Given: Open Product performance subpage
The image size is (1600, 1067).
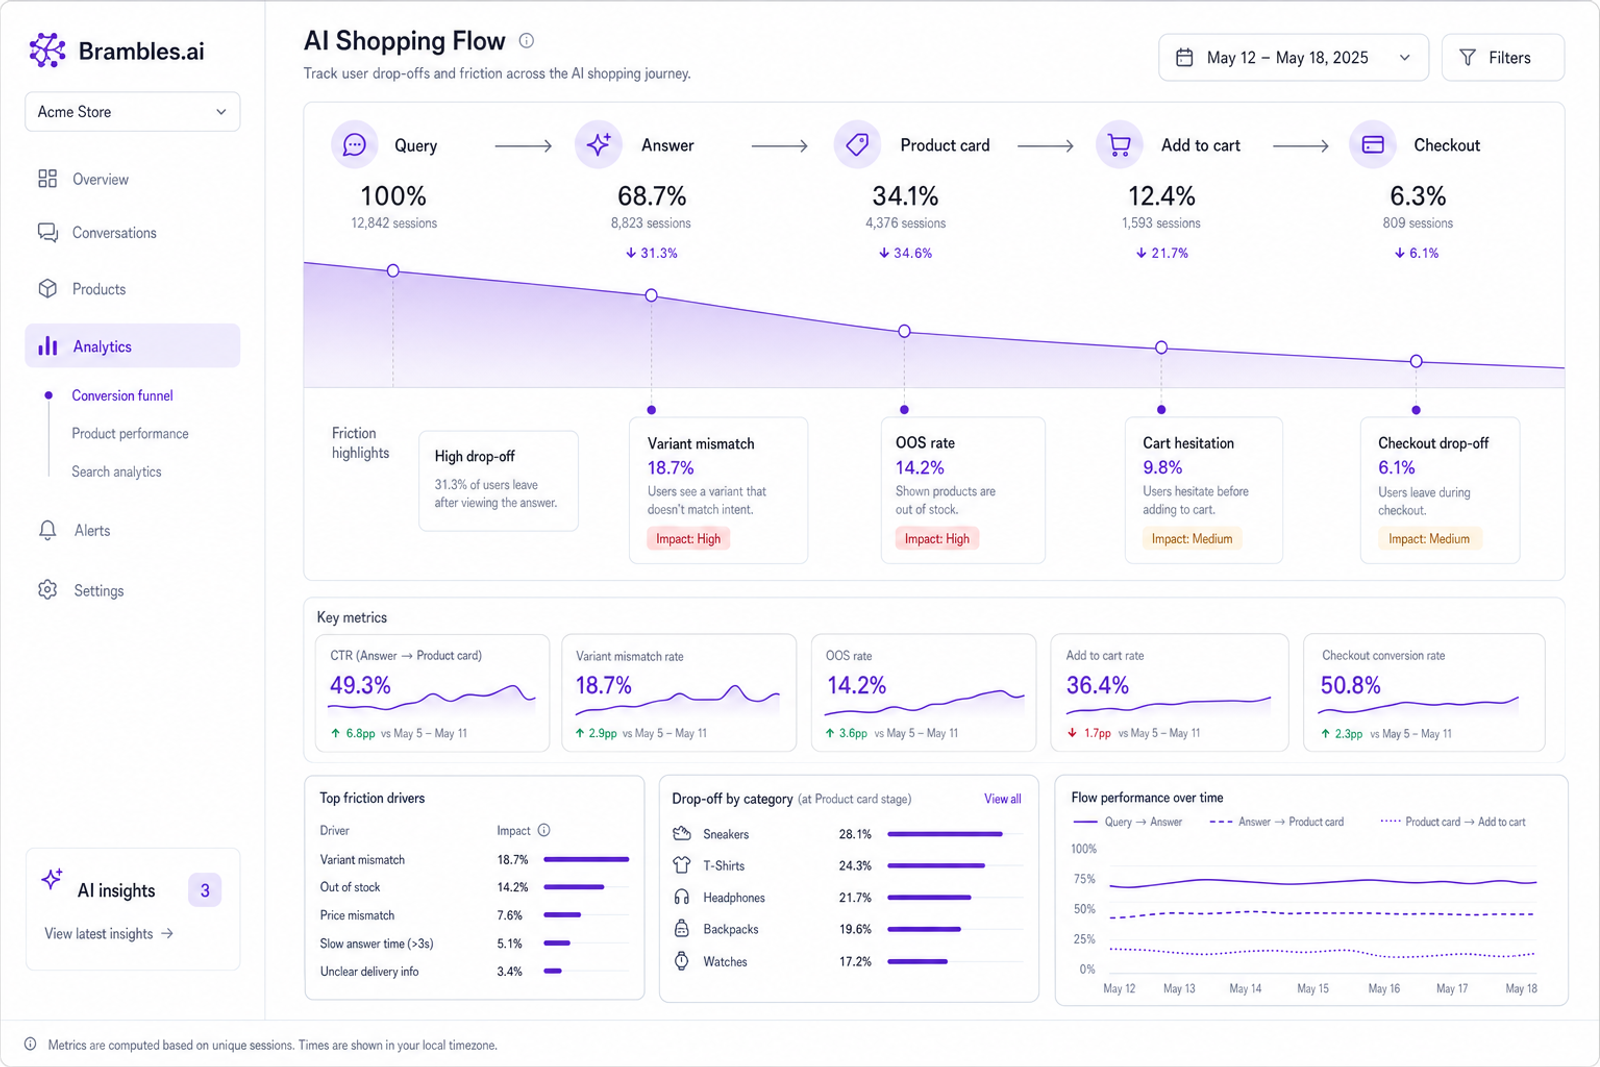Looking at the screenshot, I should [x=130, y=434].
